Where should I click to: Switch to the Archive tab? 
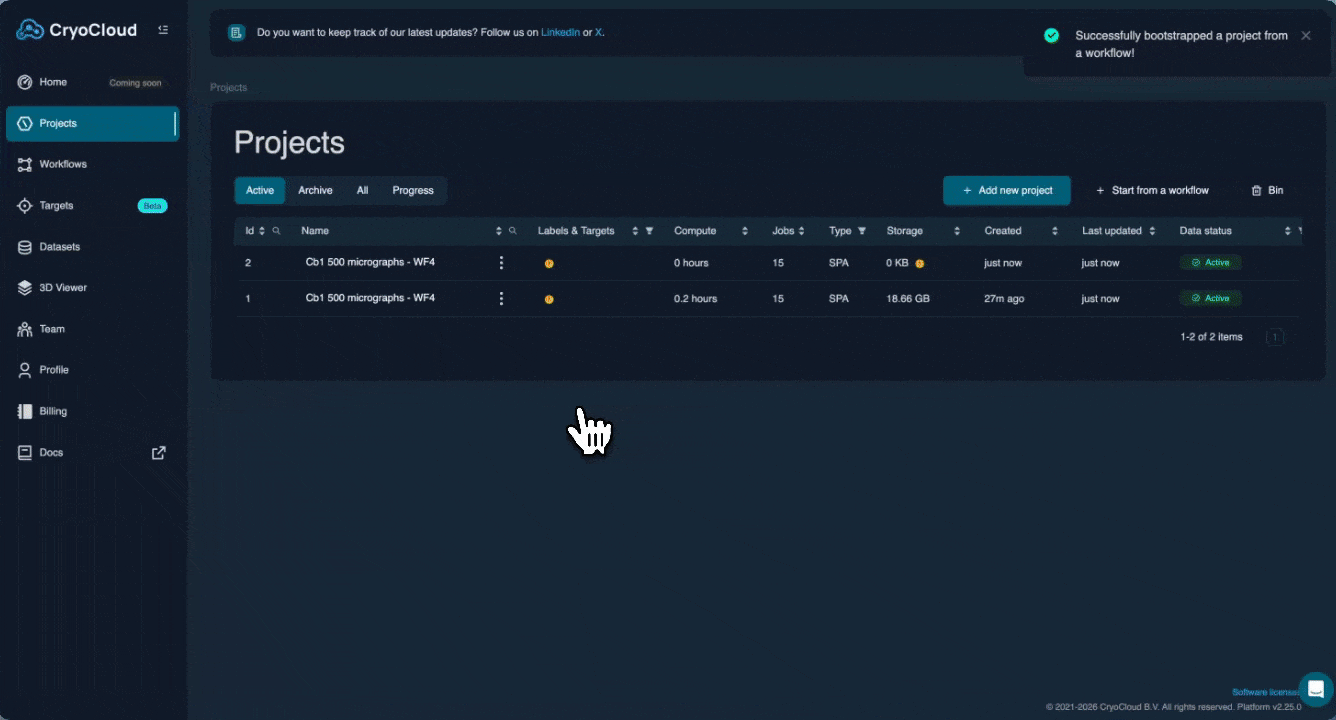coord(315,190)
